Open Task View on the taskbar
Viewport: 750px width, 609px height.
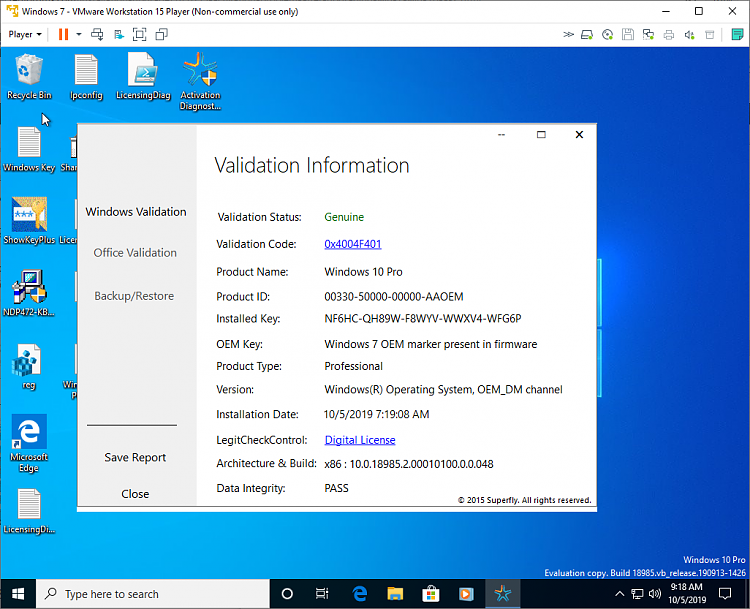(x=322, y=594)
